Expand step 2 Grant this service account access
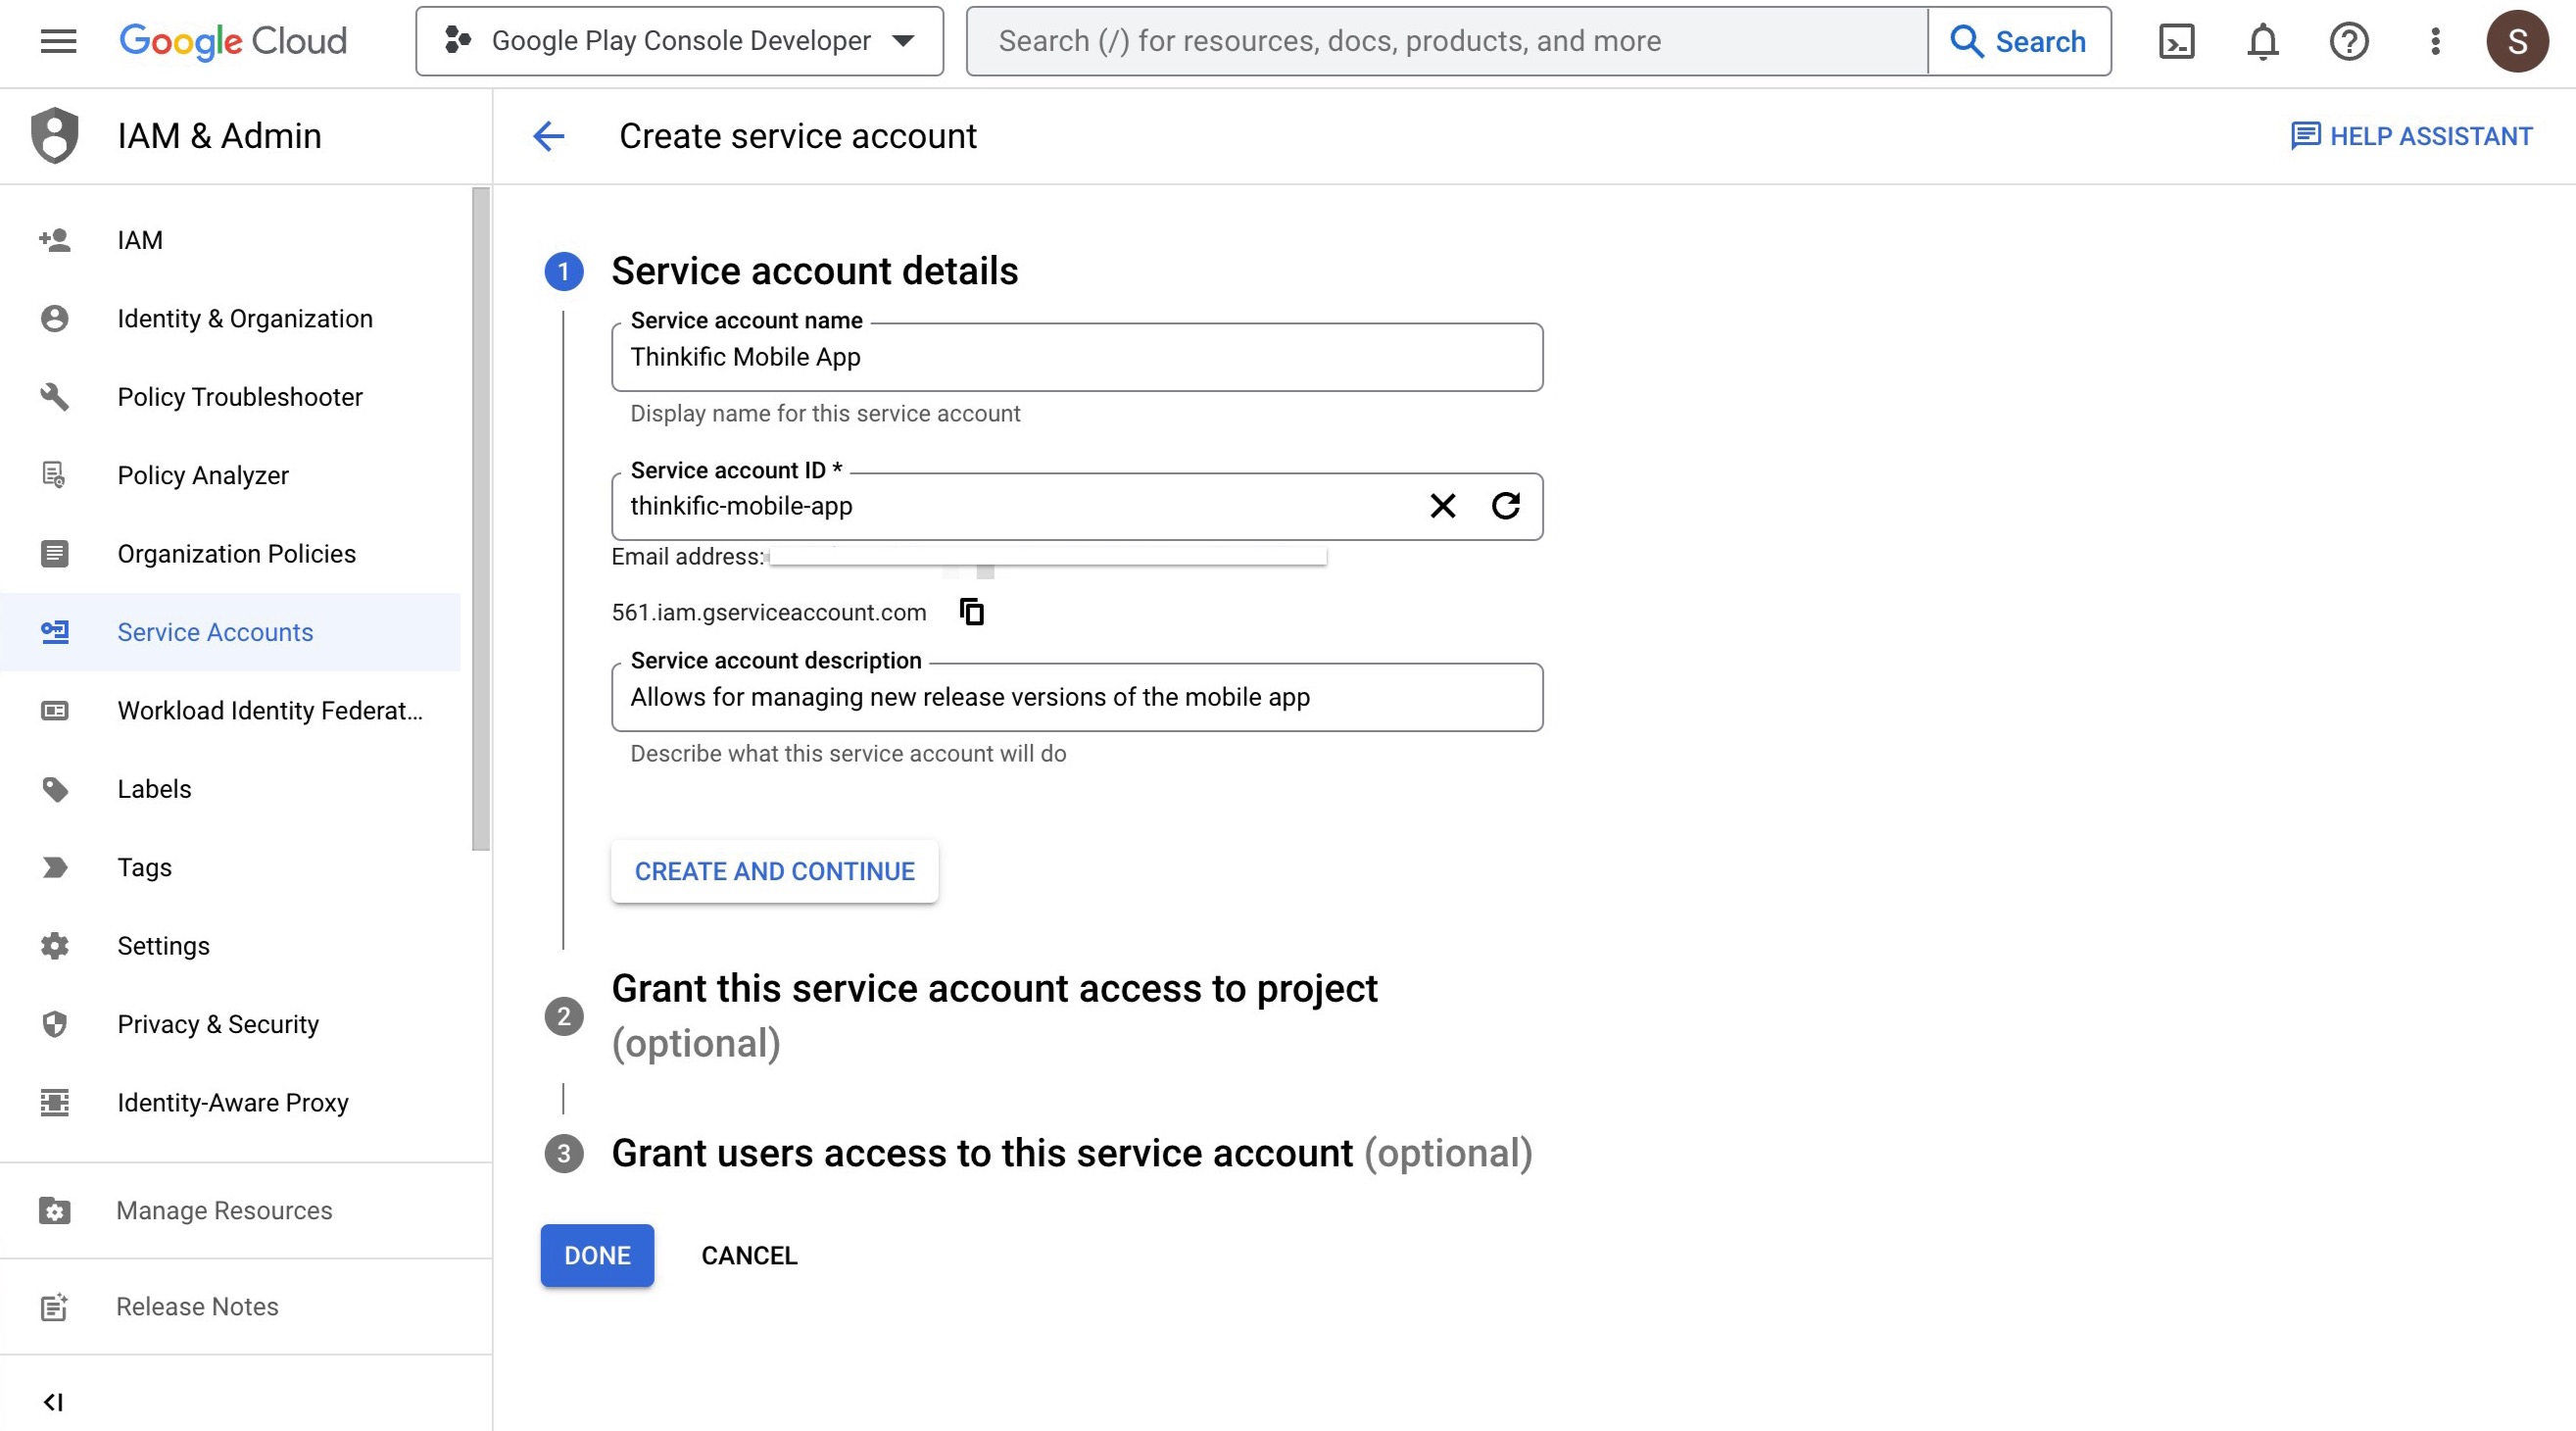 tap(994, 1015)
